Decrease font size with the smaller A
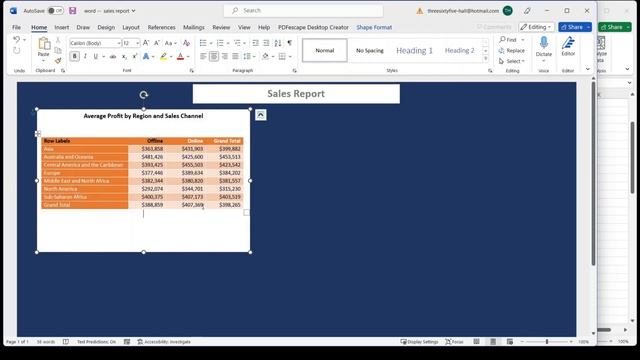This screenshot has width=640, height=360. click(157, 43)
